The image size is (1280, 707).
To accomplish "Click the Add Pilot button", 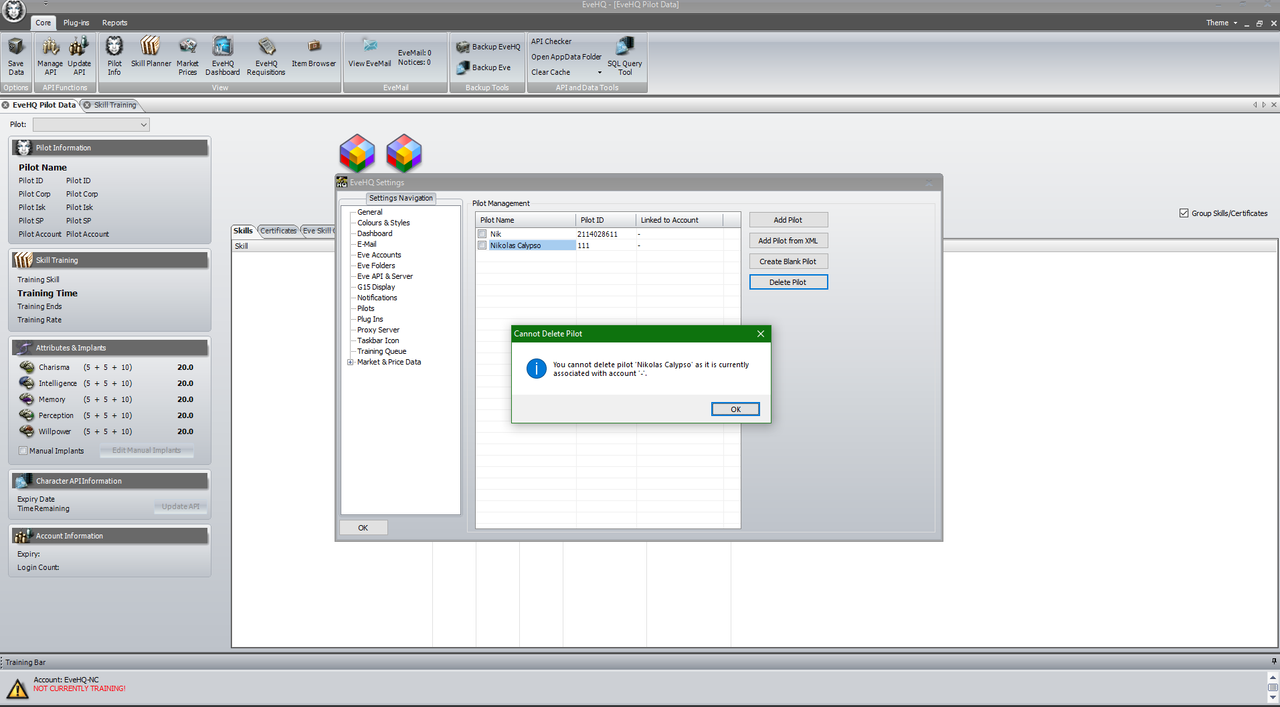I will point(788,220).
